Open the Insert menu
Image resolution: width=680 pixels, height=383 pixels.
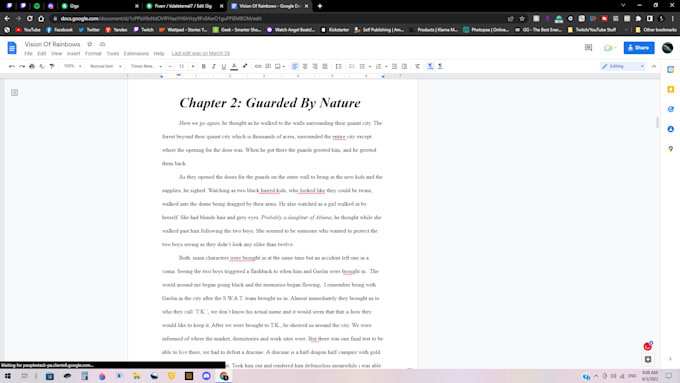[x=73, y=53]
